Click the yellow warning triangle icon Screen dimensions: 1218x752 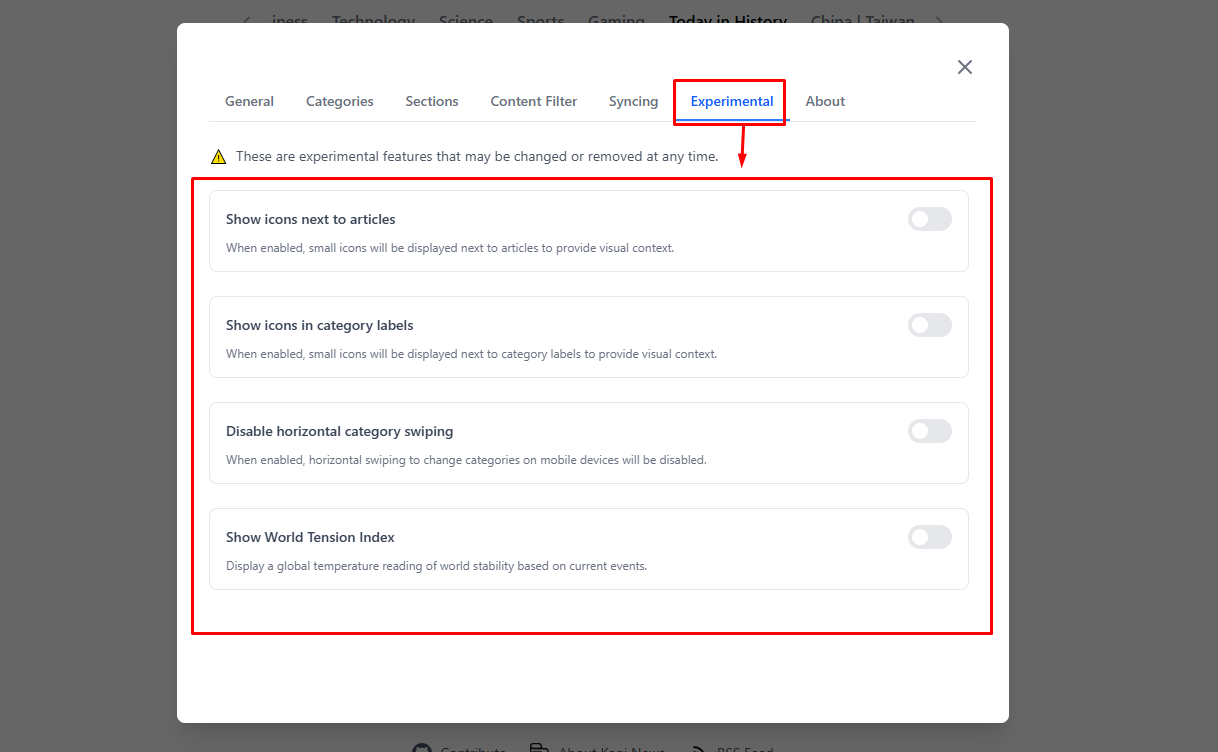(218, 156)
